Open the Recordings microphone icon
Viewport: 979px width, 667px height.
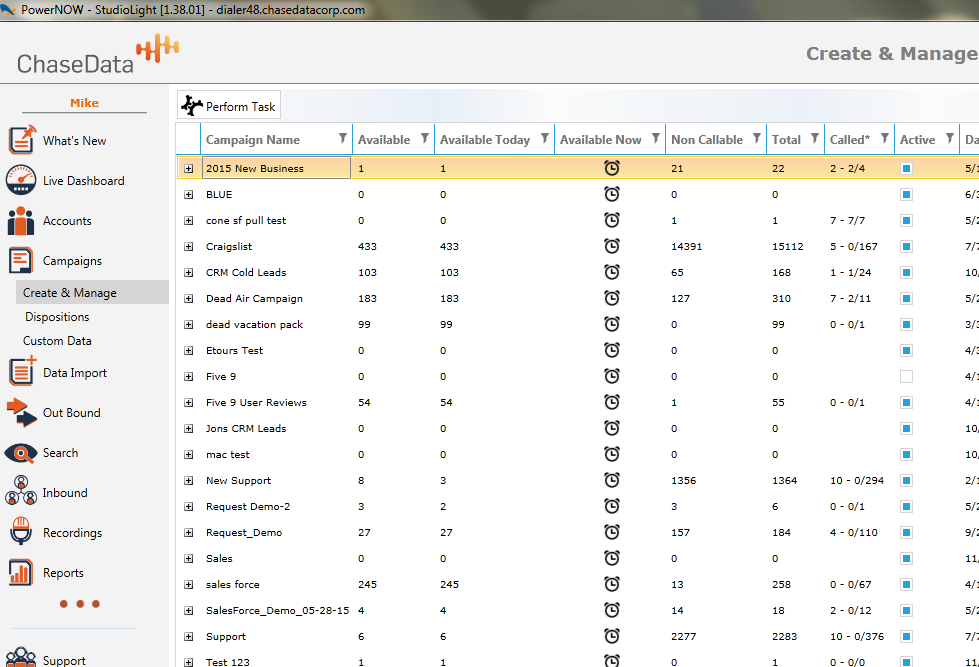coord(22,533)
